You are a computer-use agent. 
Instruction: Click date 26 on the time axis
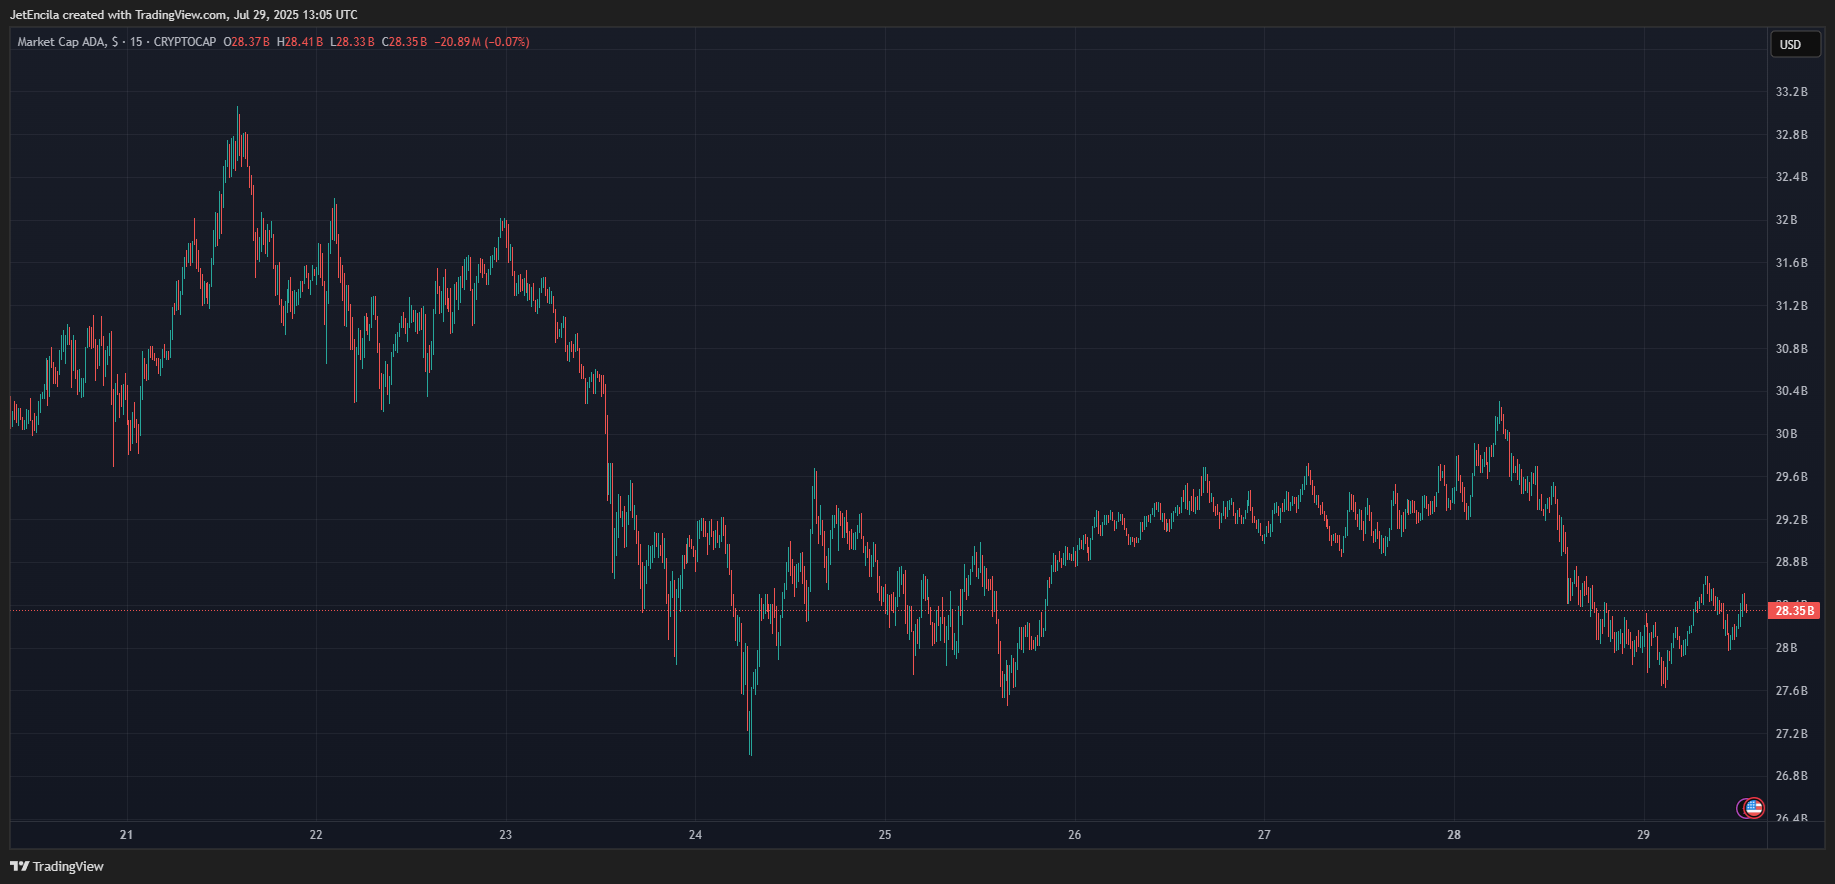[x=1075, y=835]
